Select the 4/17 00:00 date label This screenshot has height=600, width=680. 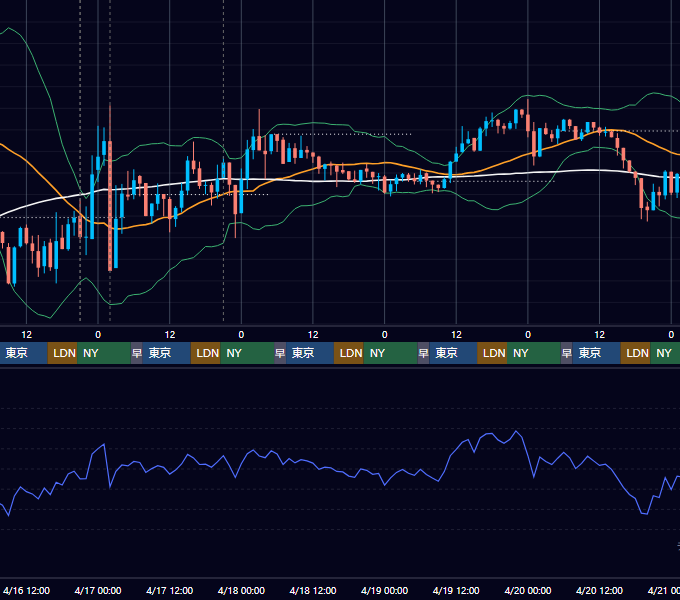coord(98,590)
